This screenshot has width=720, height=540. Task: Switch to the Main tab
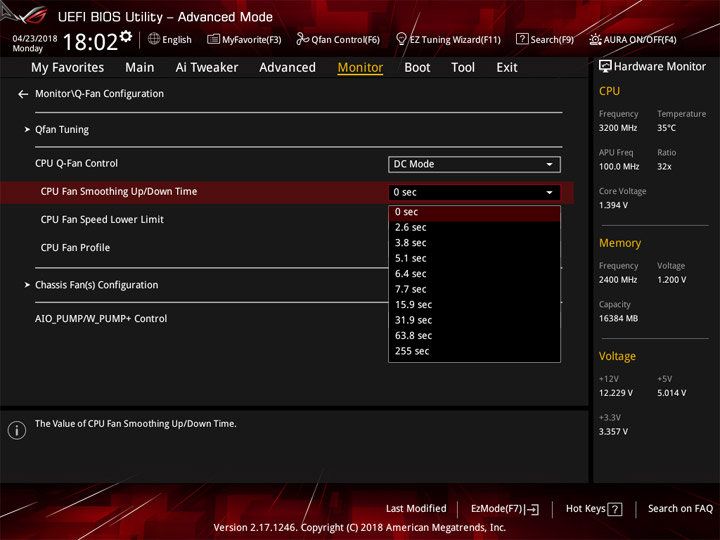tap(140, 68)
